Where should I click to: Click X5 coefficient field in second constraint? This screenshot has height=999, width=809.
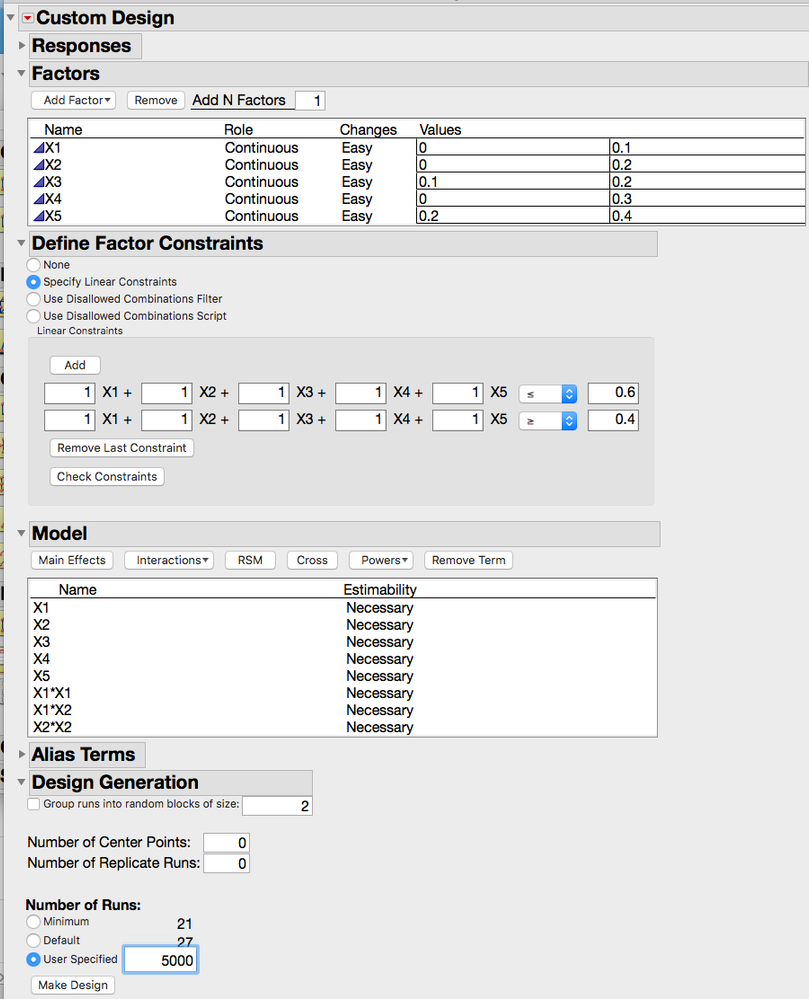457,420
